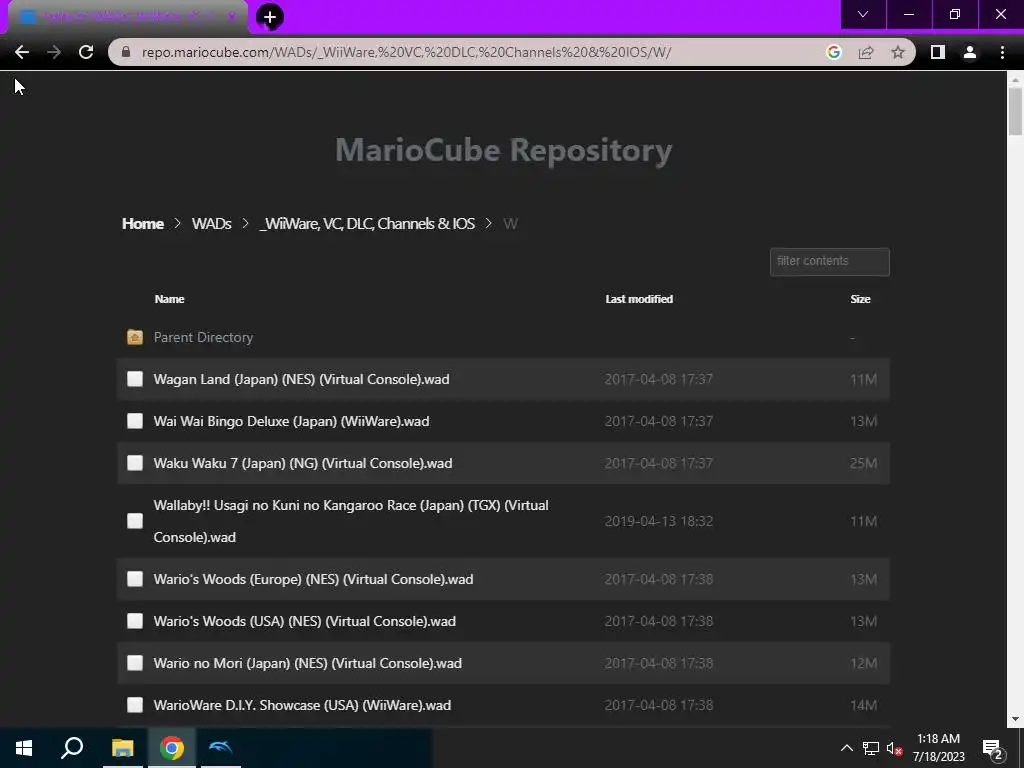Download Wario's Woods (Europe) wad
1024x768 pixels.
(313, 579)
